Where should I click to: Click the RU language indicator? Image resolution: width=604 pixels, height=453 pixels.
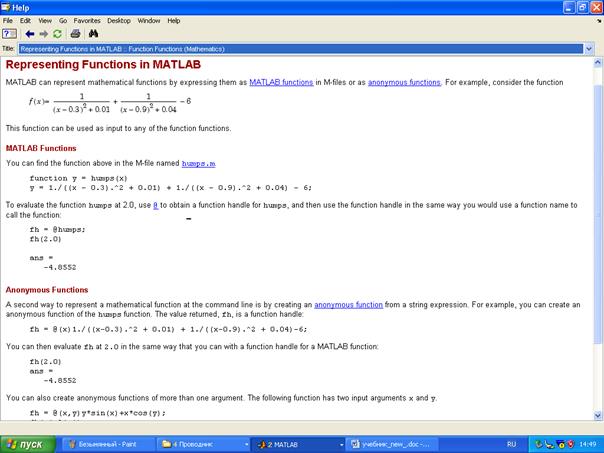tap(512, 445)
